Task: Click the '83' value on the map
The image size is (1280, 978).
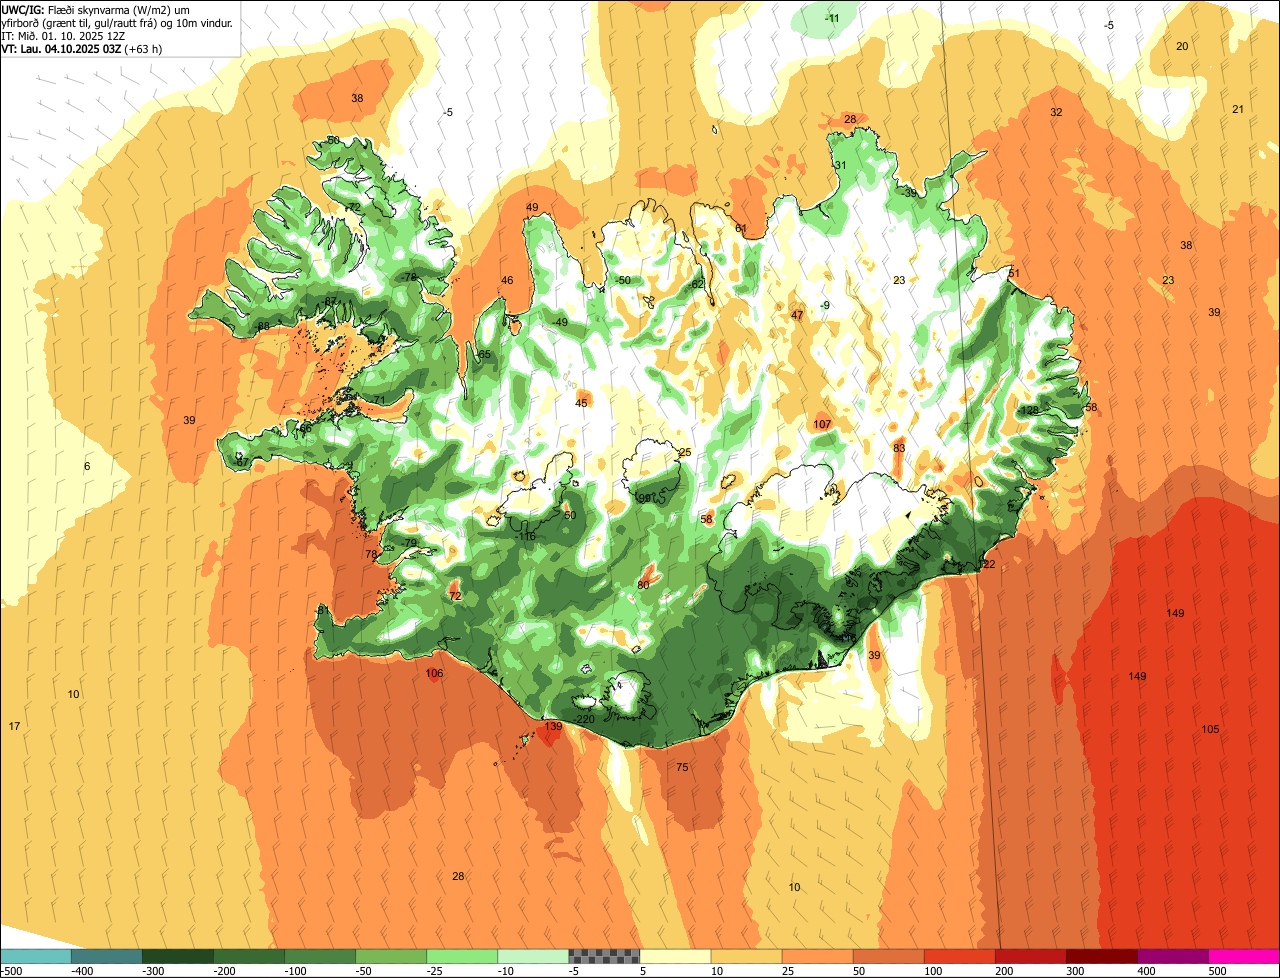Action: [899, 448]
